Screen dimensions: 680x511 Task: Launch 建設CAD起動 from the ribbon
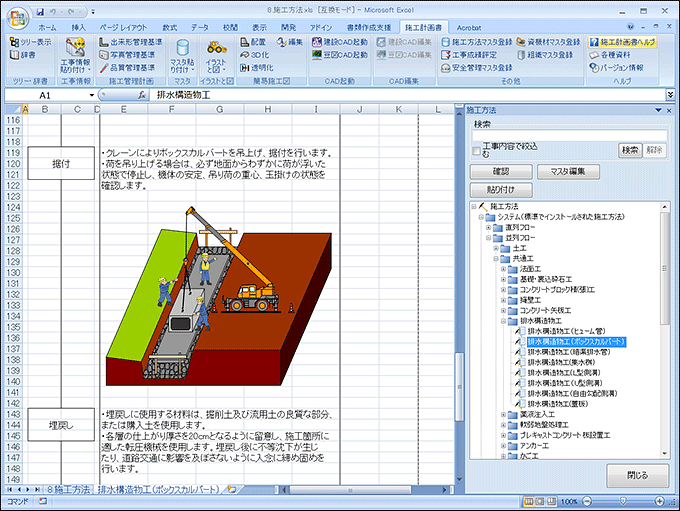(x=317, y=42)
